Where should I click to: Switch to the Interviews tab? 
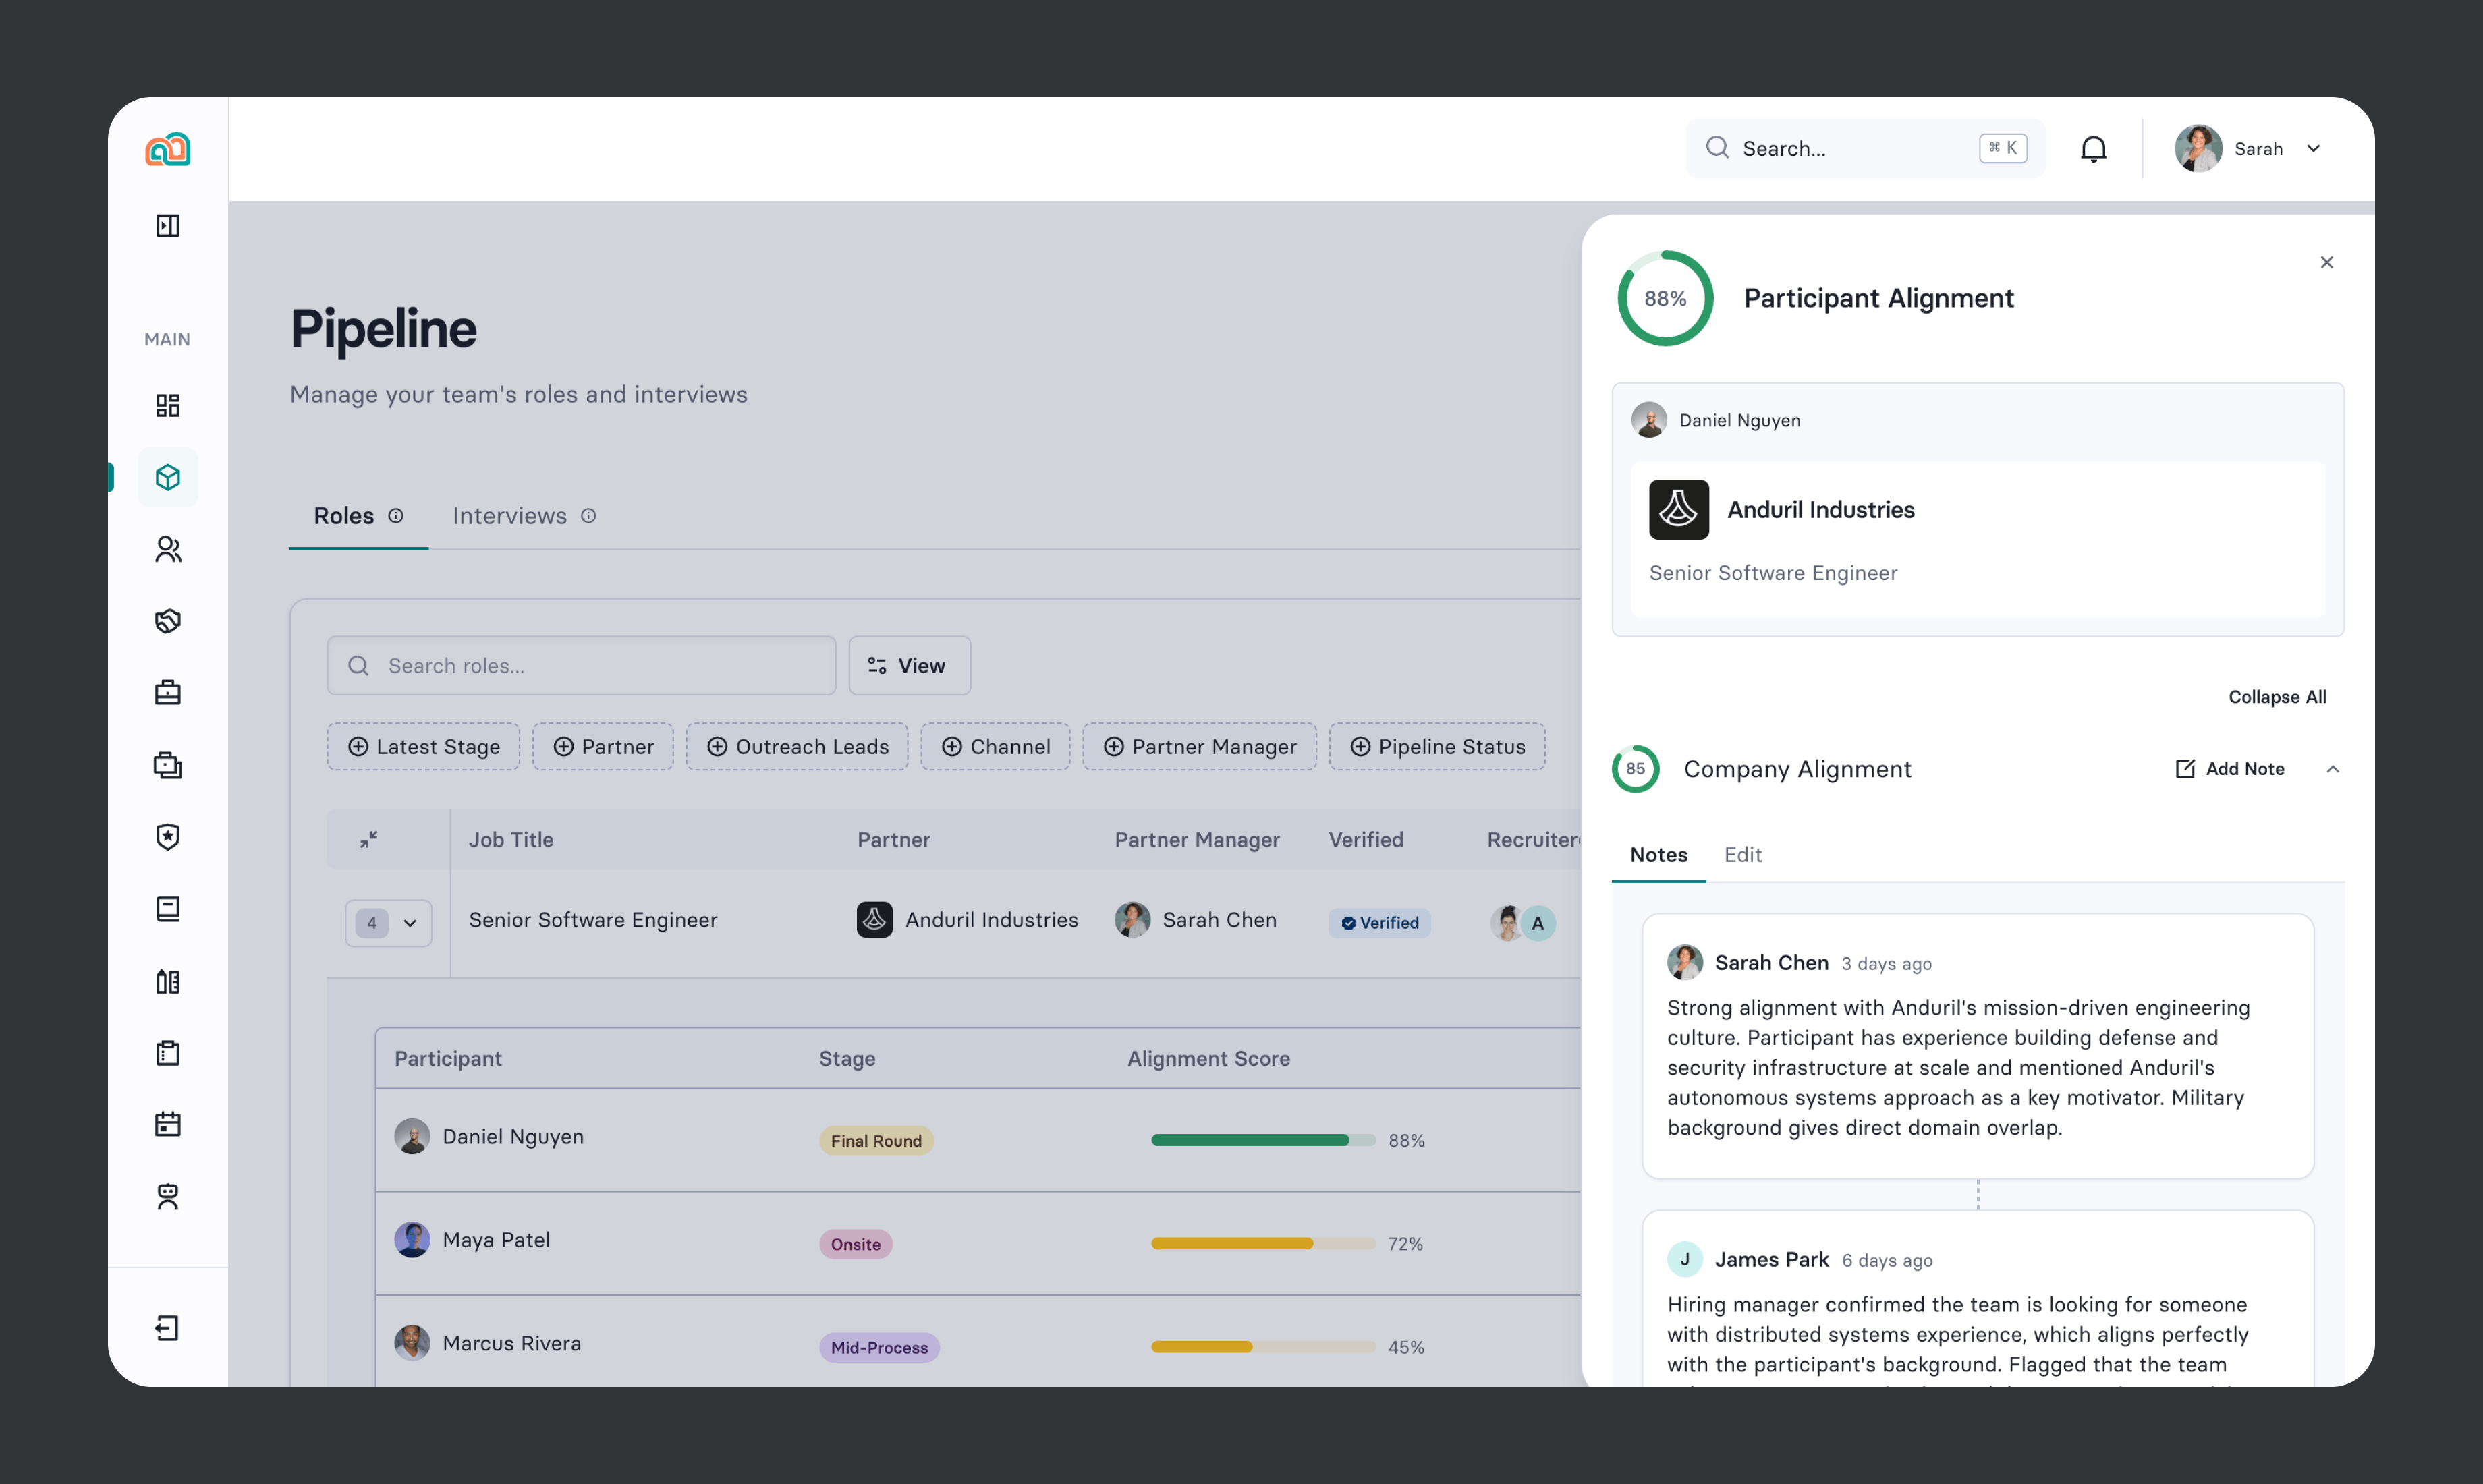509,516
